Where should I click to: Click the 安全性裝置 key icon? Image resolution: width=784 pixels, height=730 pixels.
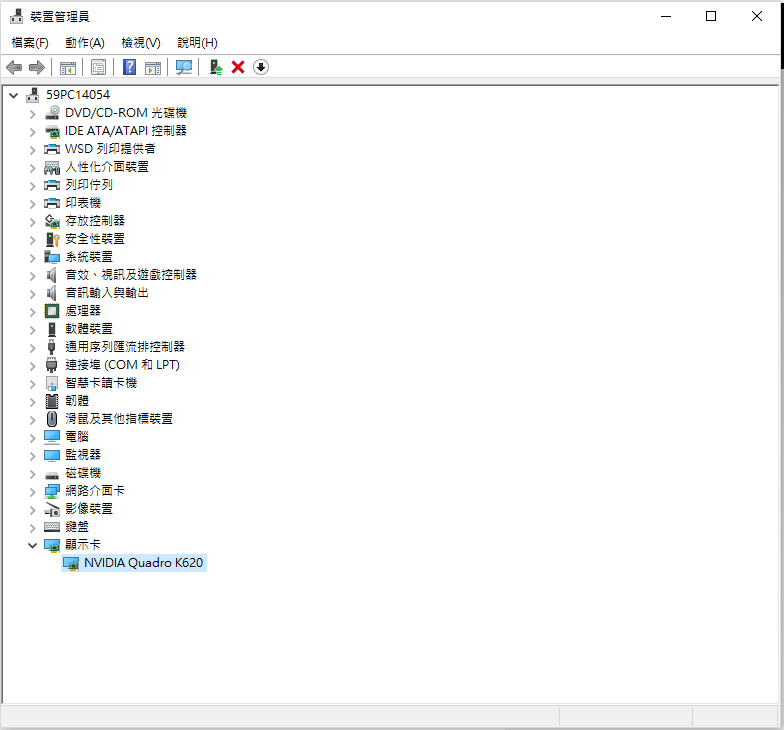pyautogui.click(x=52, y=239)
